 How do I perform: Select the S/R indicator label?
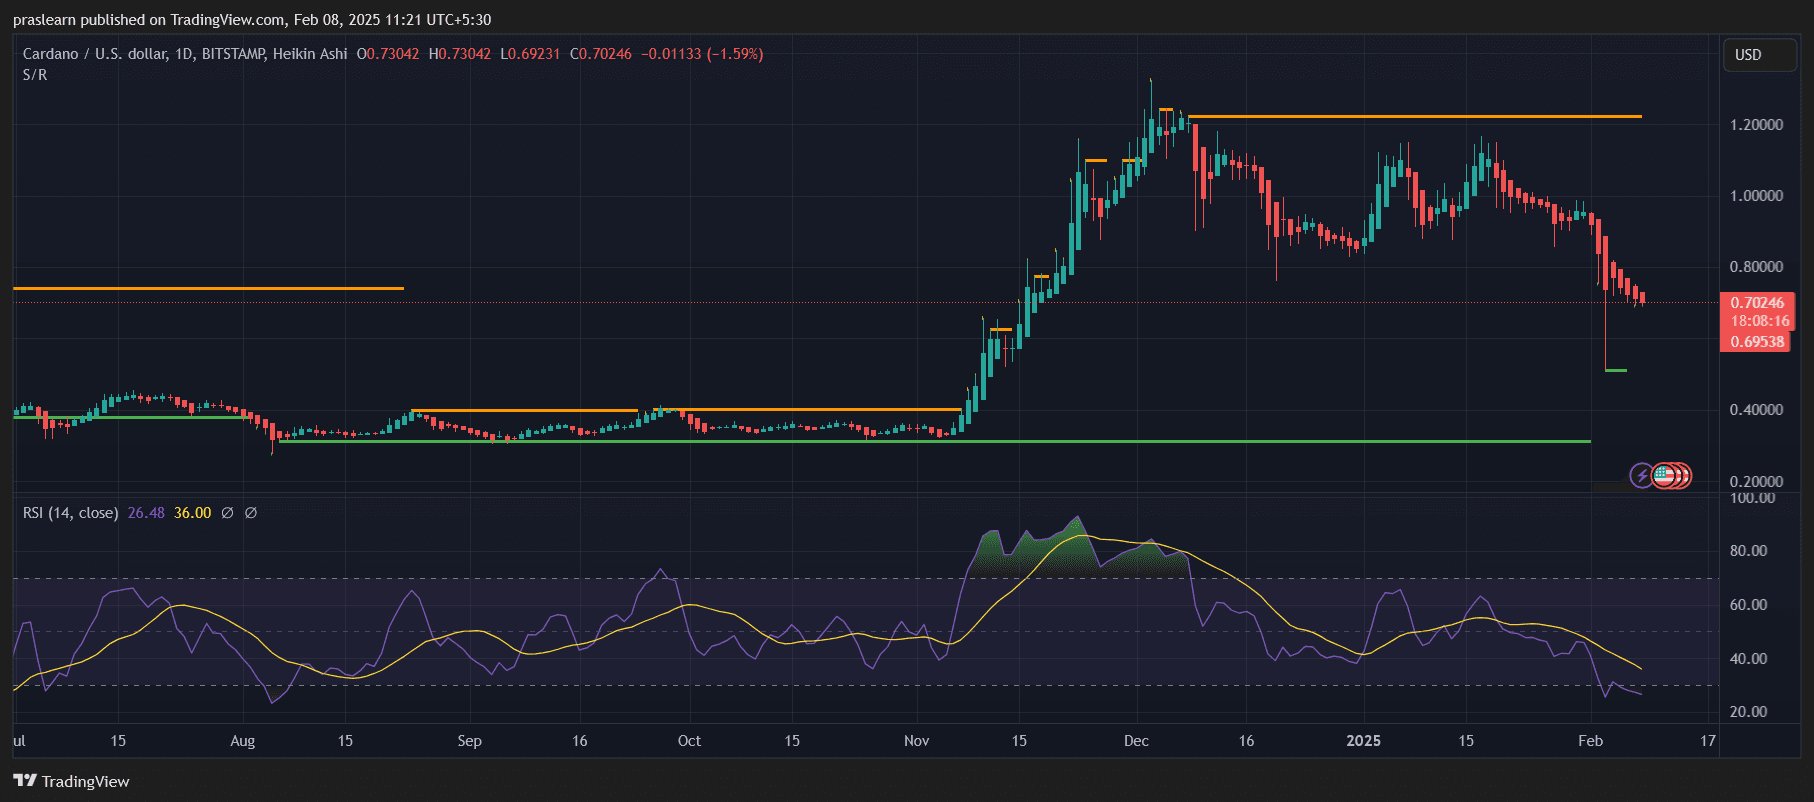(x=35, y=75)
